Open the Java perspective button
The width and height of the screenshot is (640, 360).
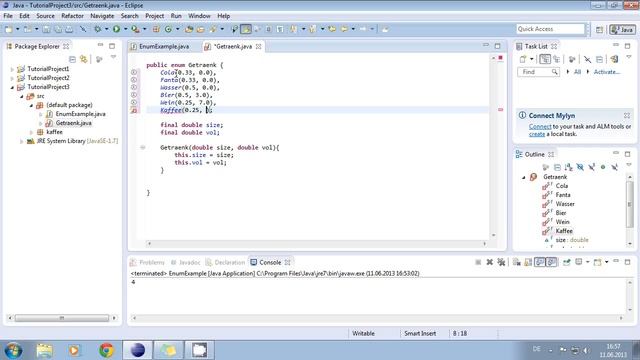click(622, 29)
